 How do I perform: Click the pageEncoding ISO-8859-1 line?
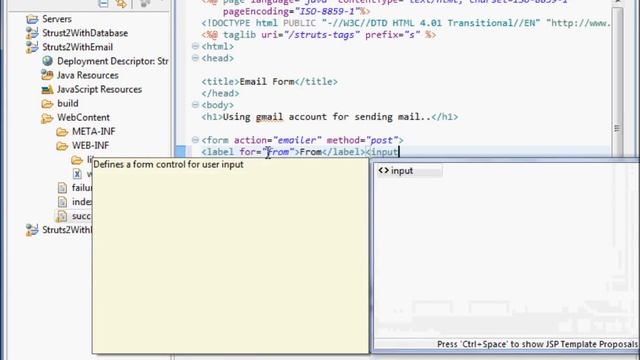pos(296,11)
